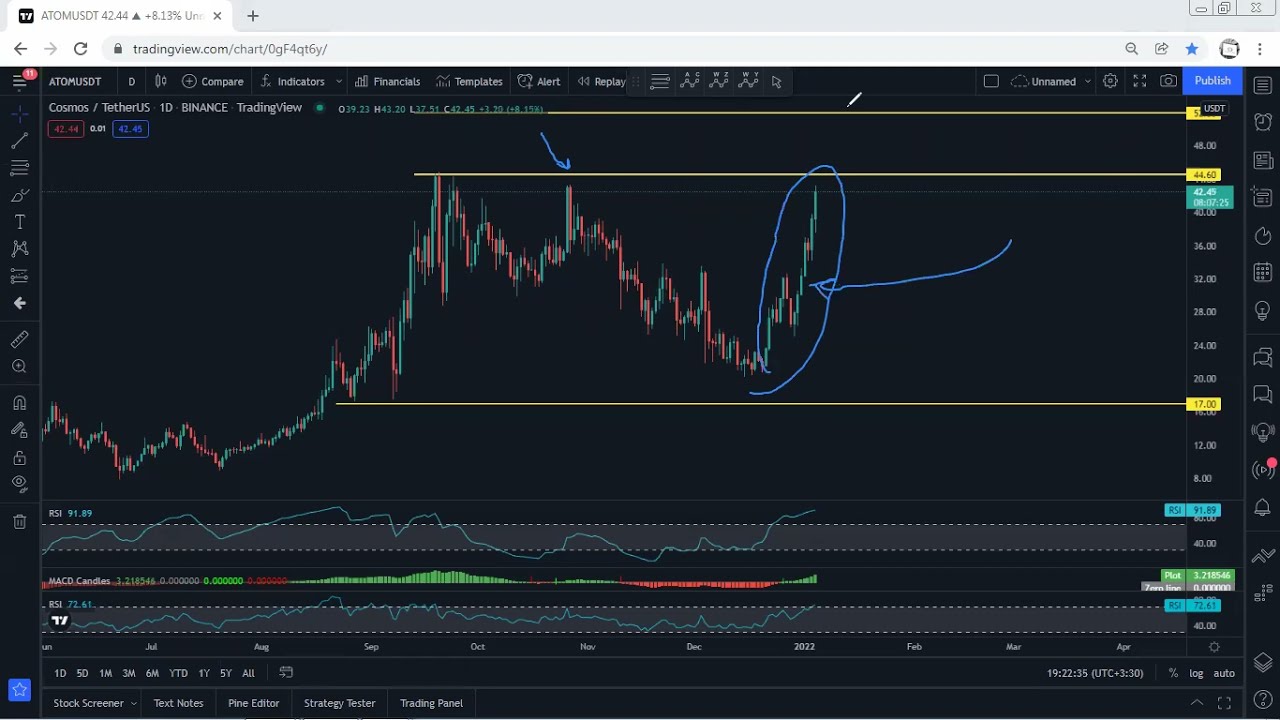The image size is (1280, 720).
Task: Take a chart snapshot with camera
Action: tap(1169, 81)
